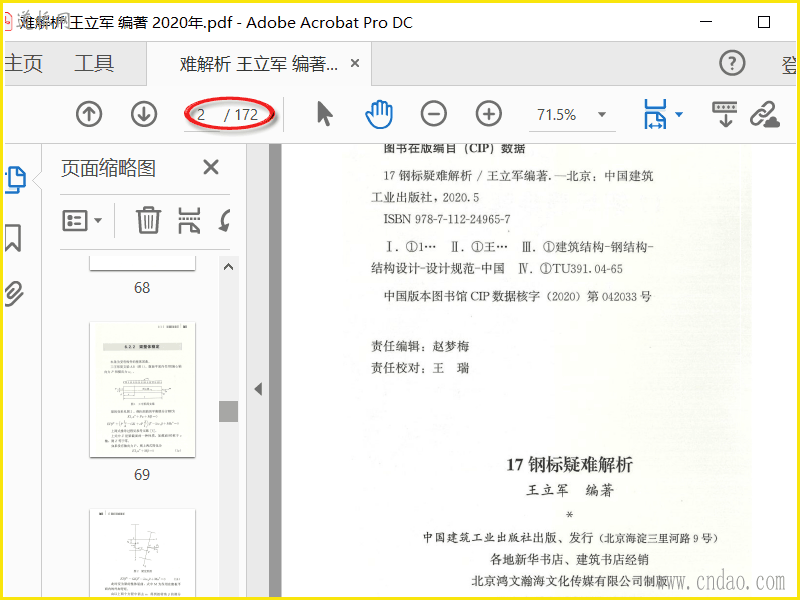Go to previous page with up arrow
The width and height of the screenshot is (800, 600).
[89, 114]
